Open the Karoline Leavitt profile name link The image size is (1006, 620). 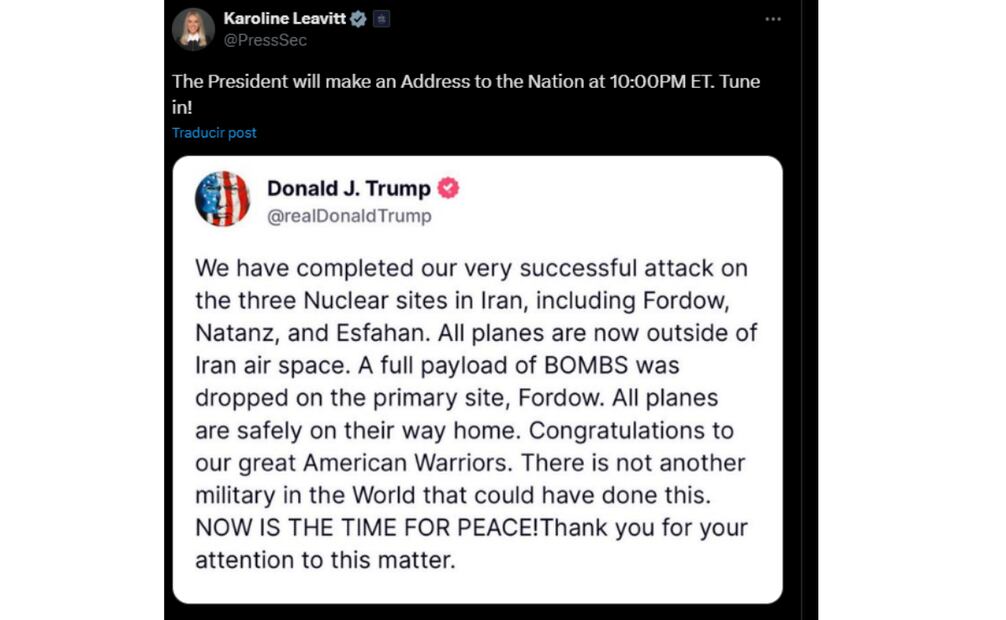click(x=283, y=19)
